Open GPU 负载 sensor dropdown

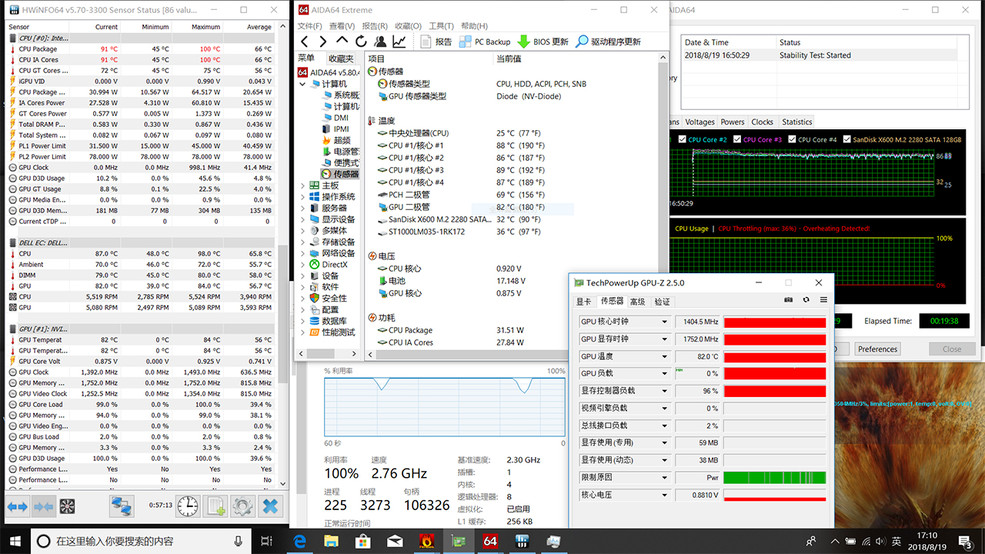(664, 374)
